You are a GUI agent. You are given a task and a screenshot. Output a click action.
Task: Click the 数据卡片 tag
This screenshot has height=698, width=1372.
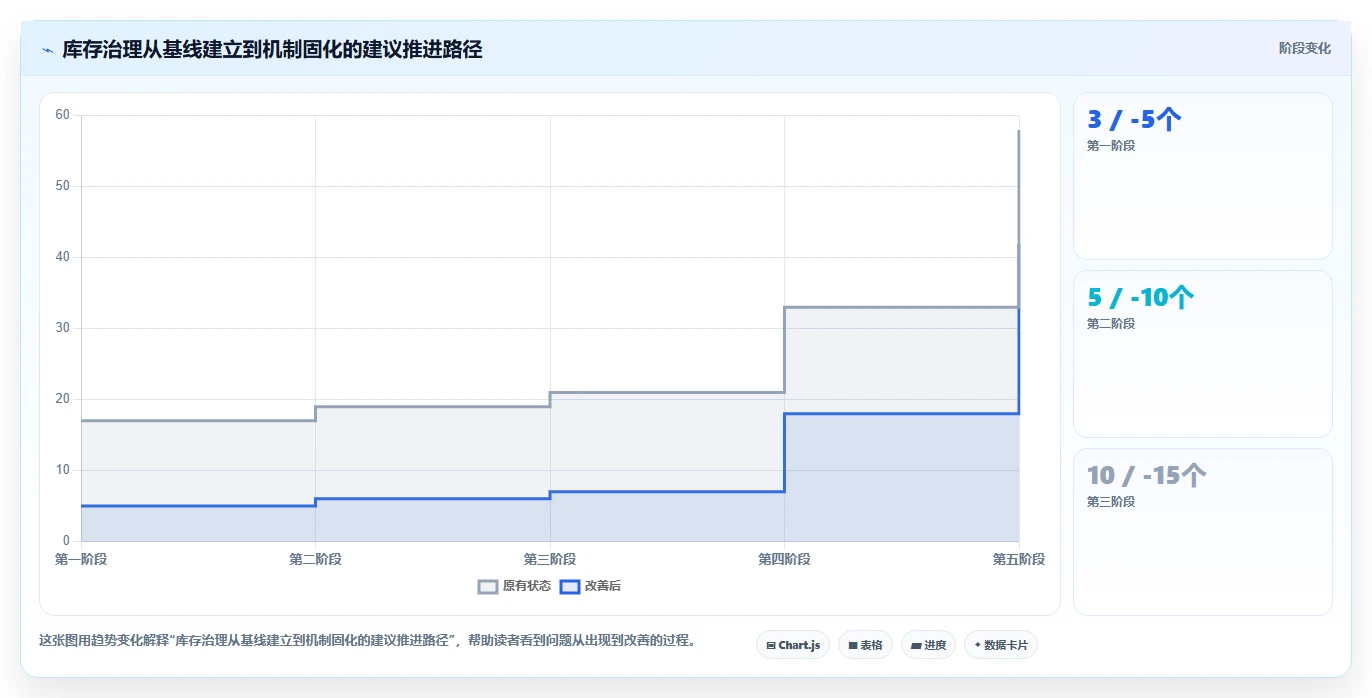(1001, 645)
